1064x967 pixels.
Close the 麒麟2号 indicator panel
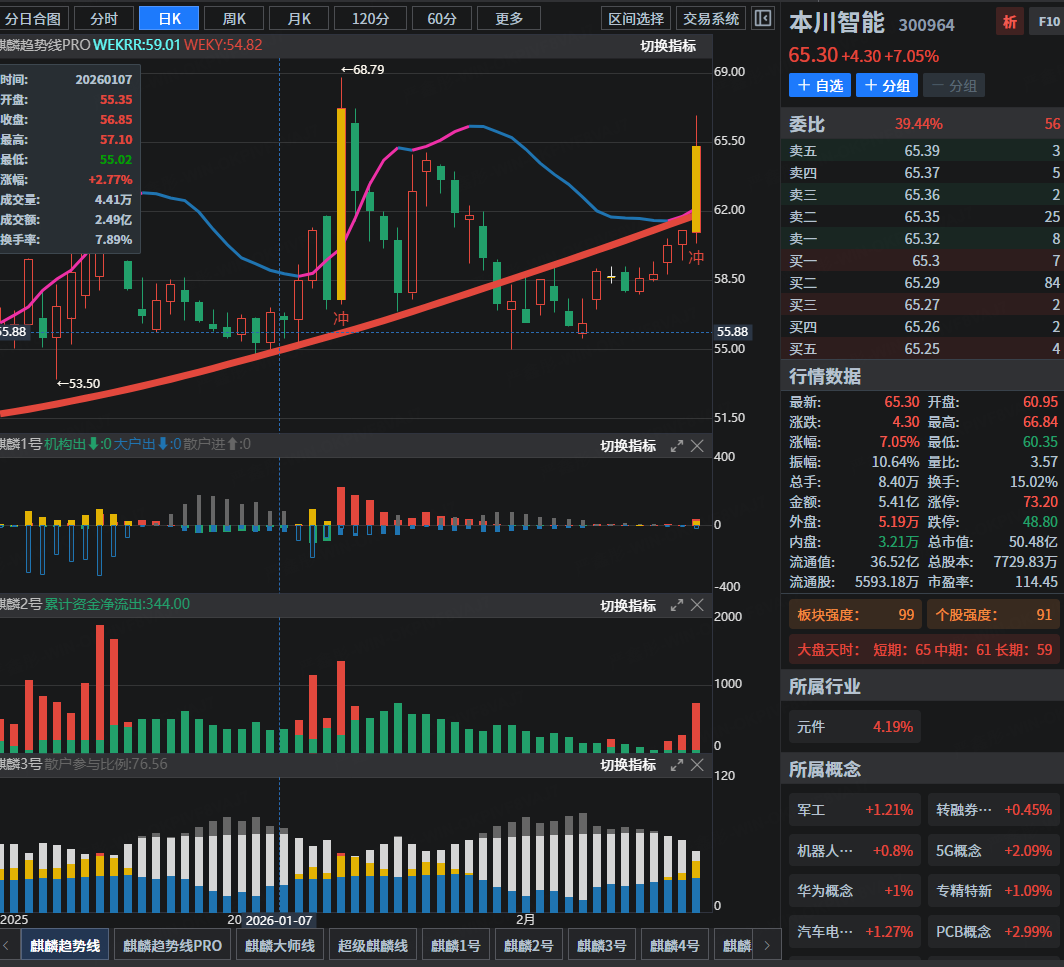(x=698, y=606)
